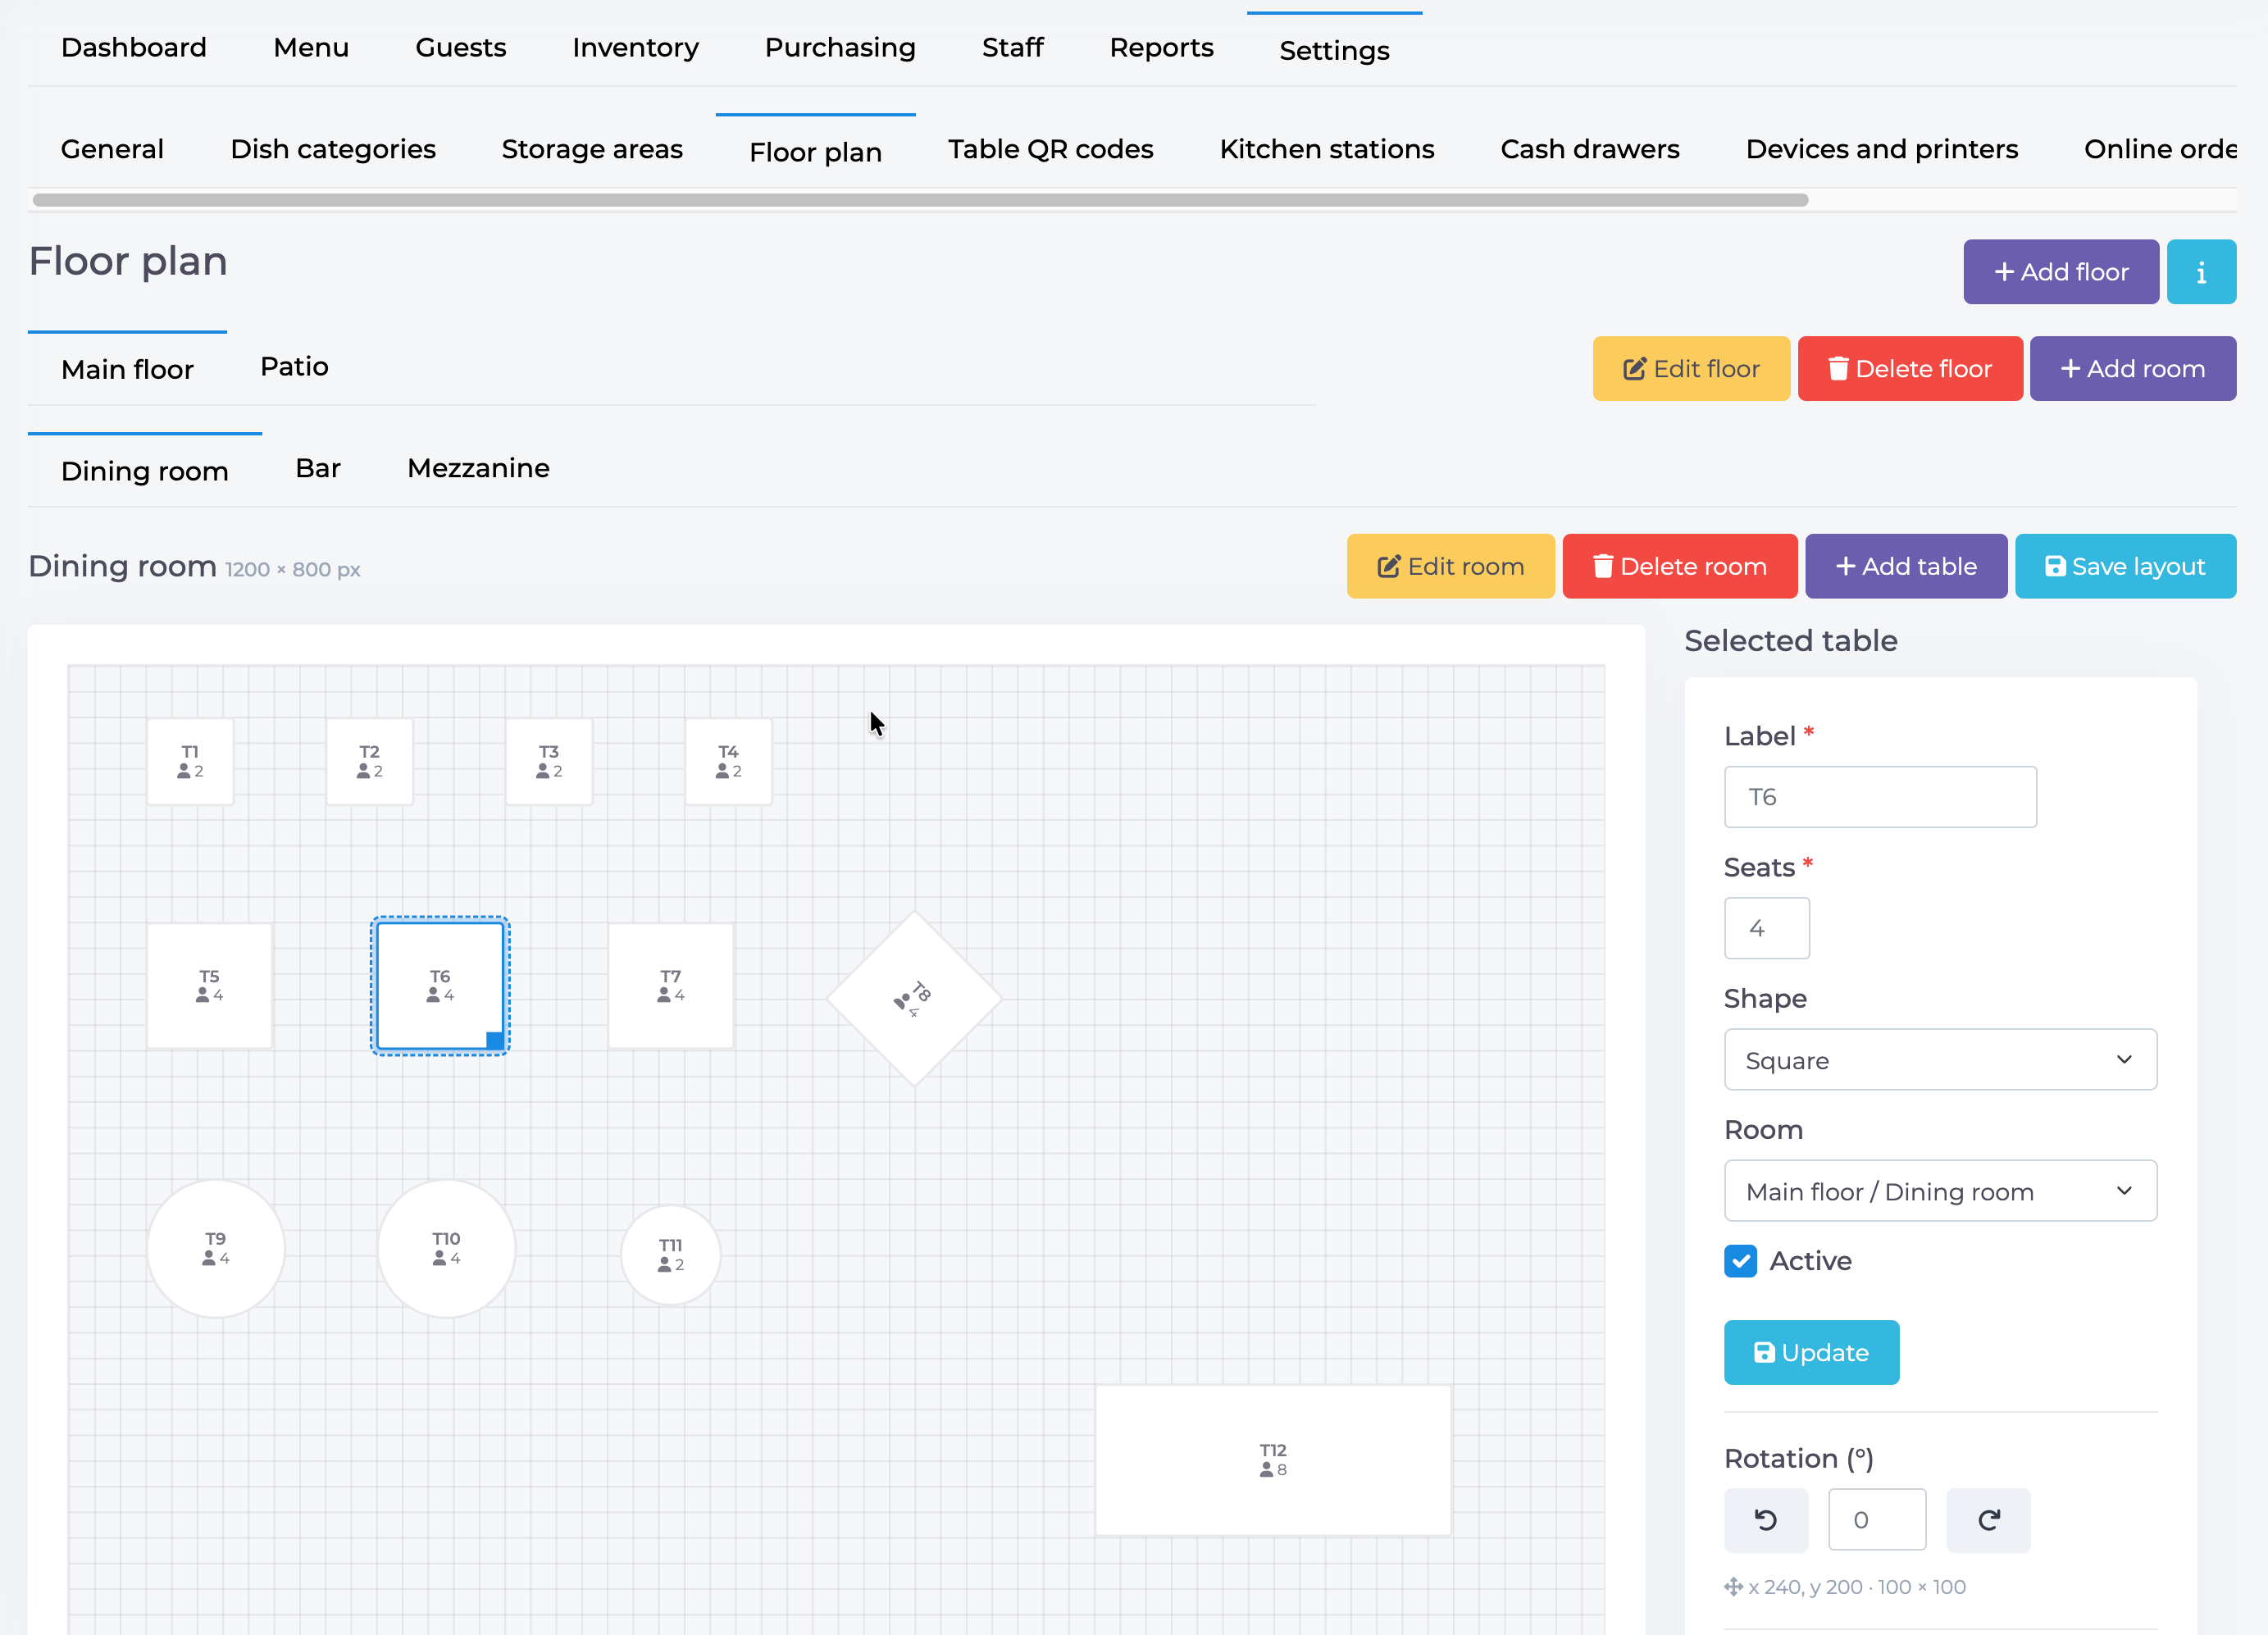
Task: Rotate table counterclockwise icon
Action: (1765, 1520)
